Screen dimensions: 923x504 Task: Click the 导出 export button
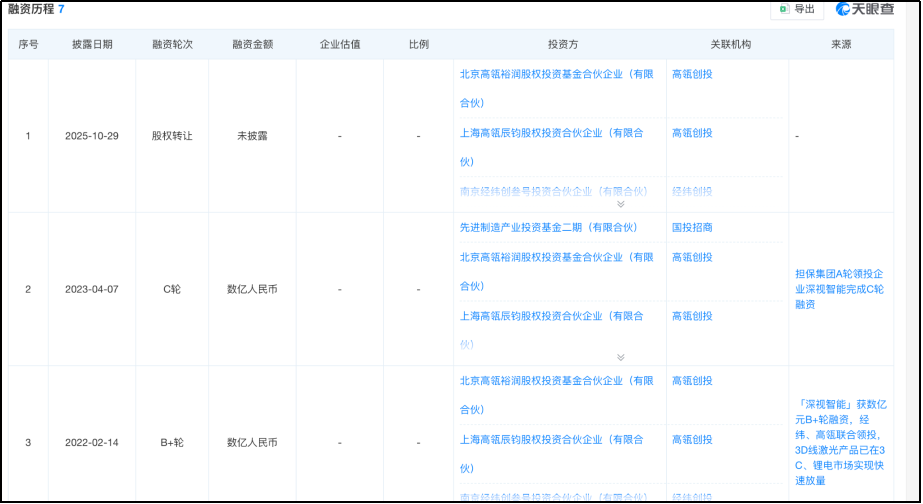pos(796,9)
